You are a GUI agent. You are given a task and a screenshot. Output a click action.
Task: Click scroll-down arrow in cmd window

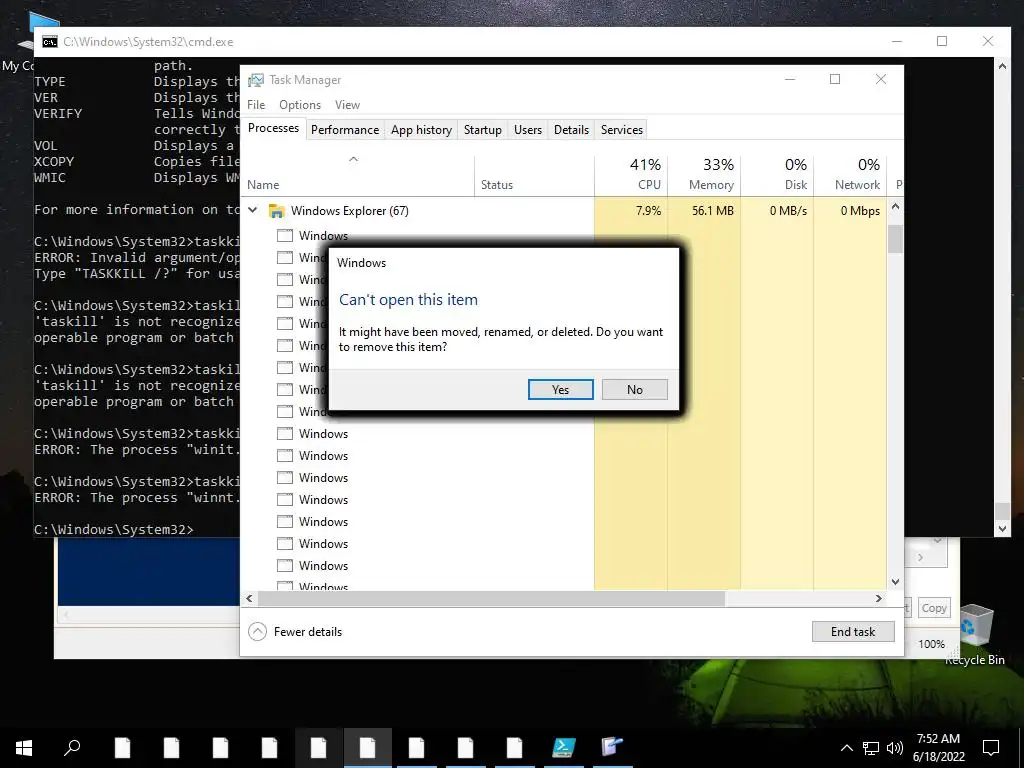[1002, 529]
